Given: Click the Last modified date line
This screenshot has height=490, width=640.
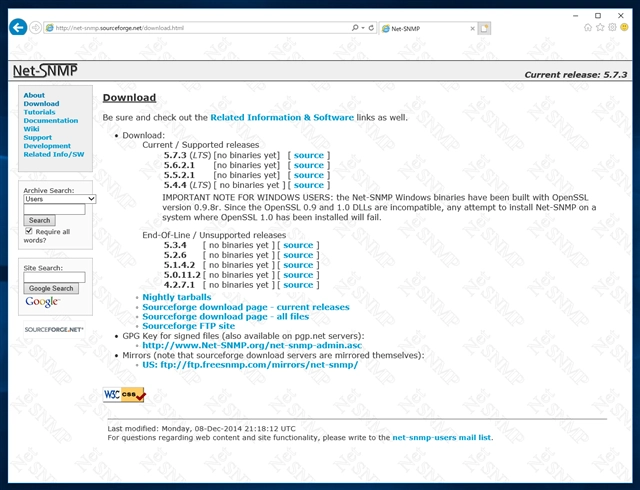Looking at the screenshot, I should [201, 429].
